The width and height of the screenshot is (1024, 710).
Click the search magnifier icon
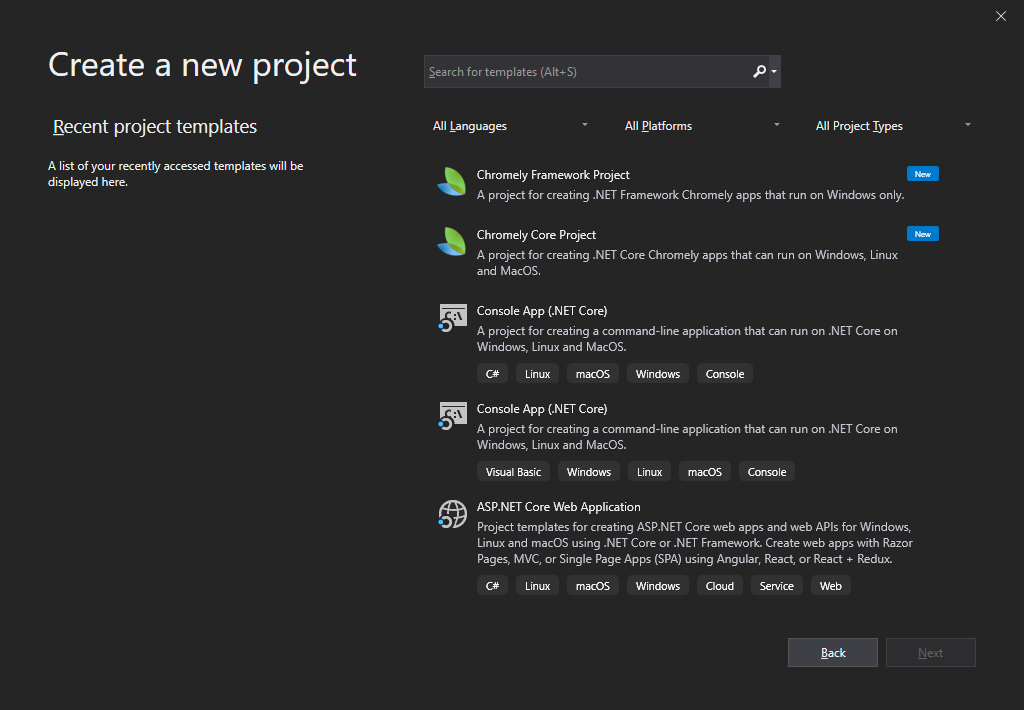759,71
